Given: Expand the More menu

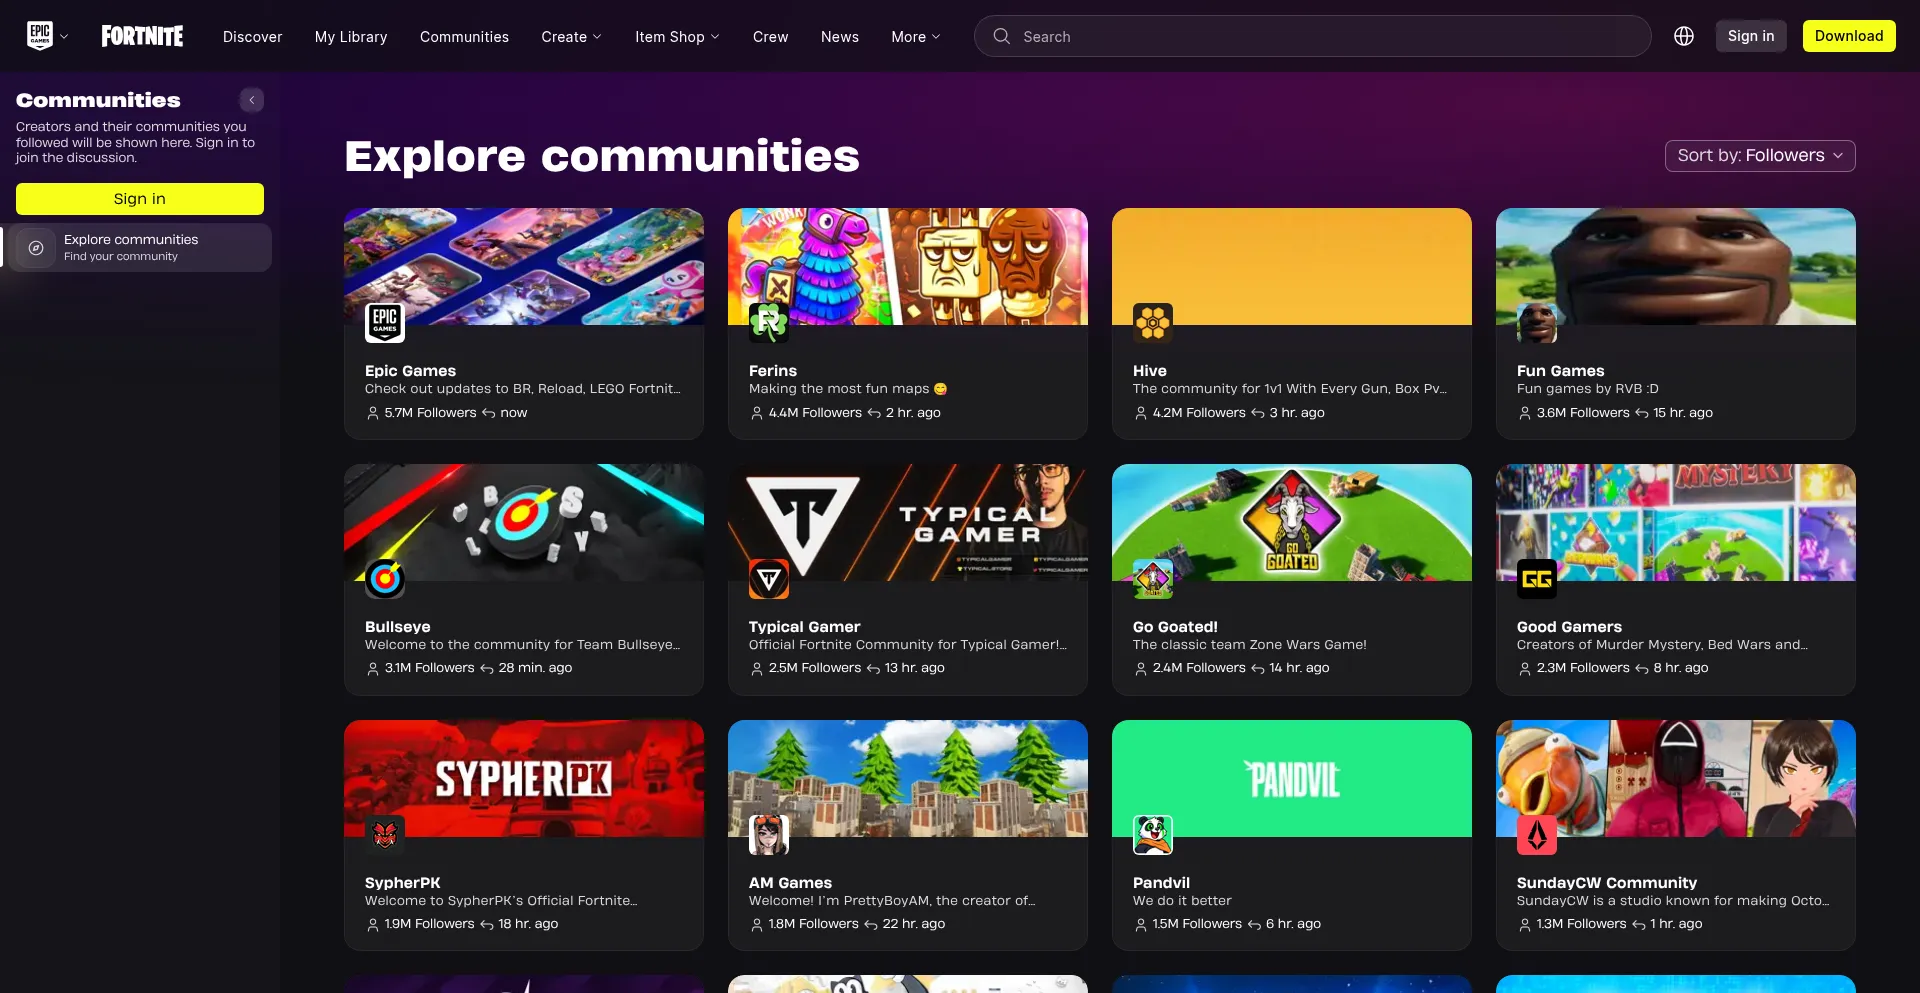Looking at the screenshot, I should [915, 36].
